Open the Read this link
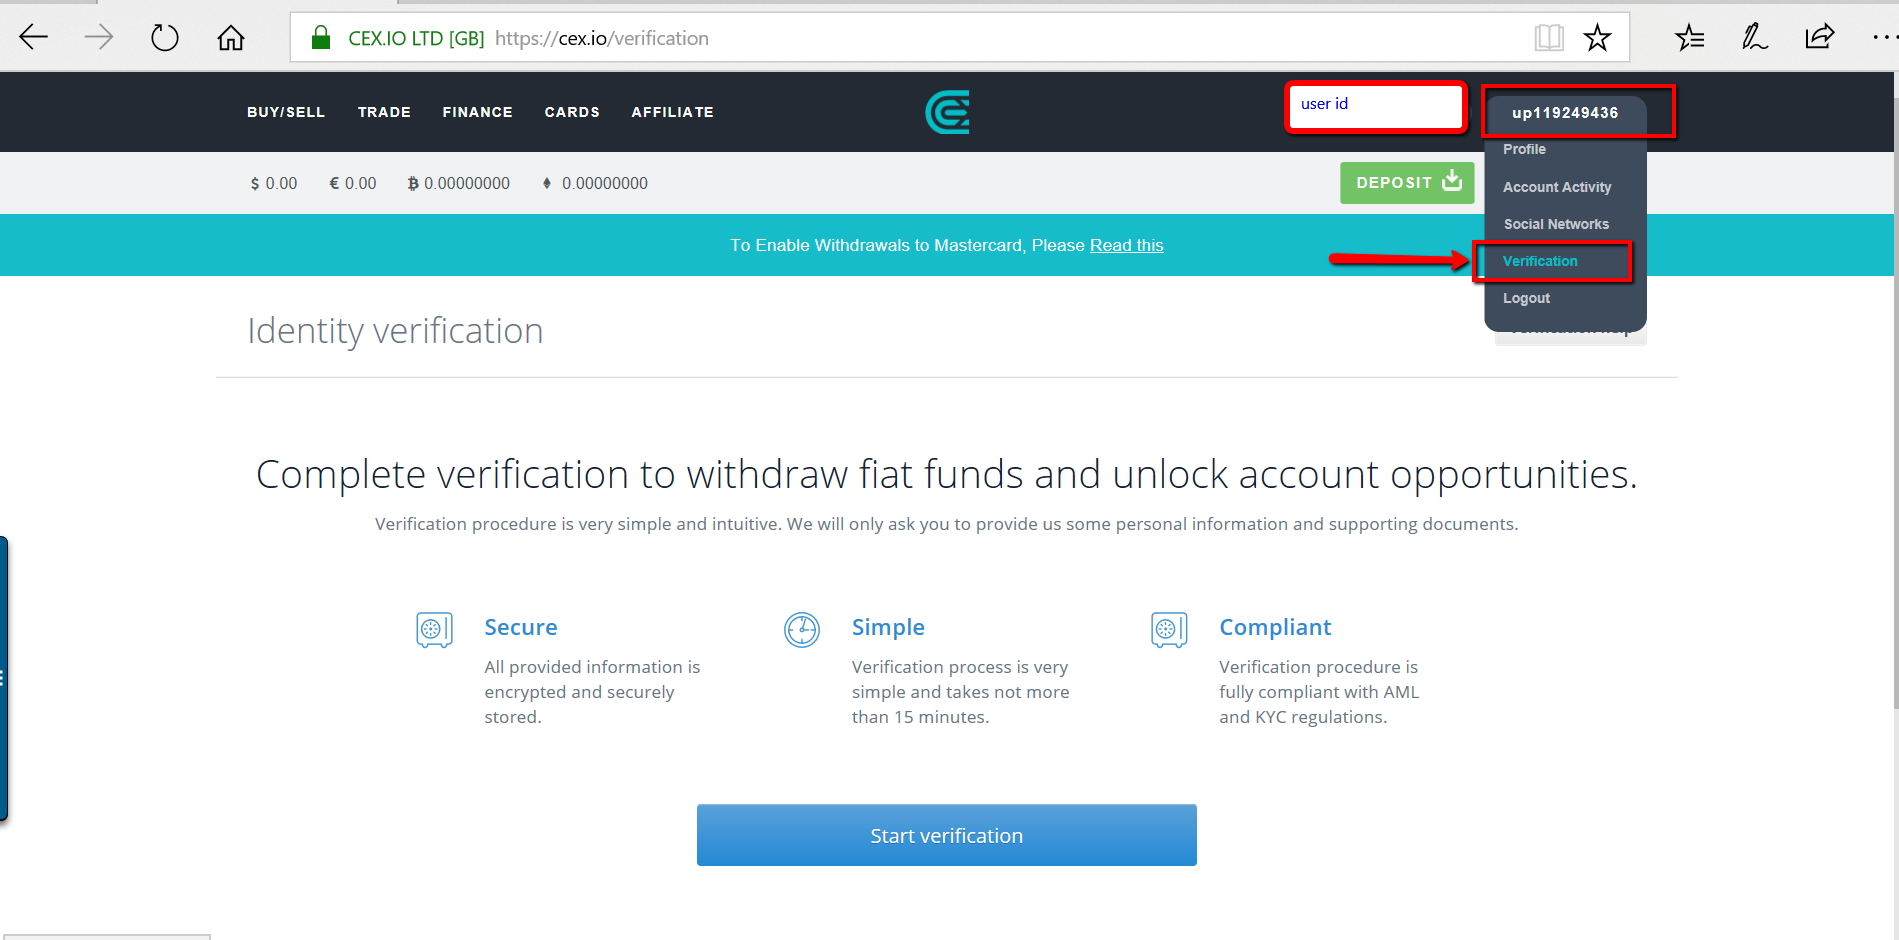1899x940 pixels. pos(1127,245)
